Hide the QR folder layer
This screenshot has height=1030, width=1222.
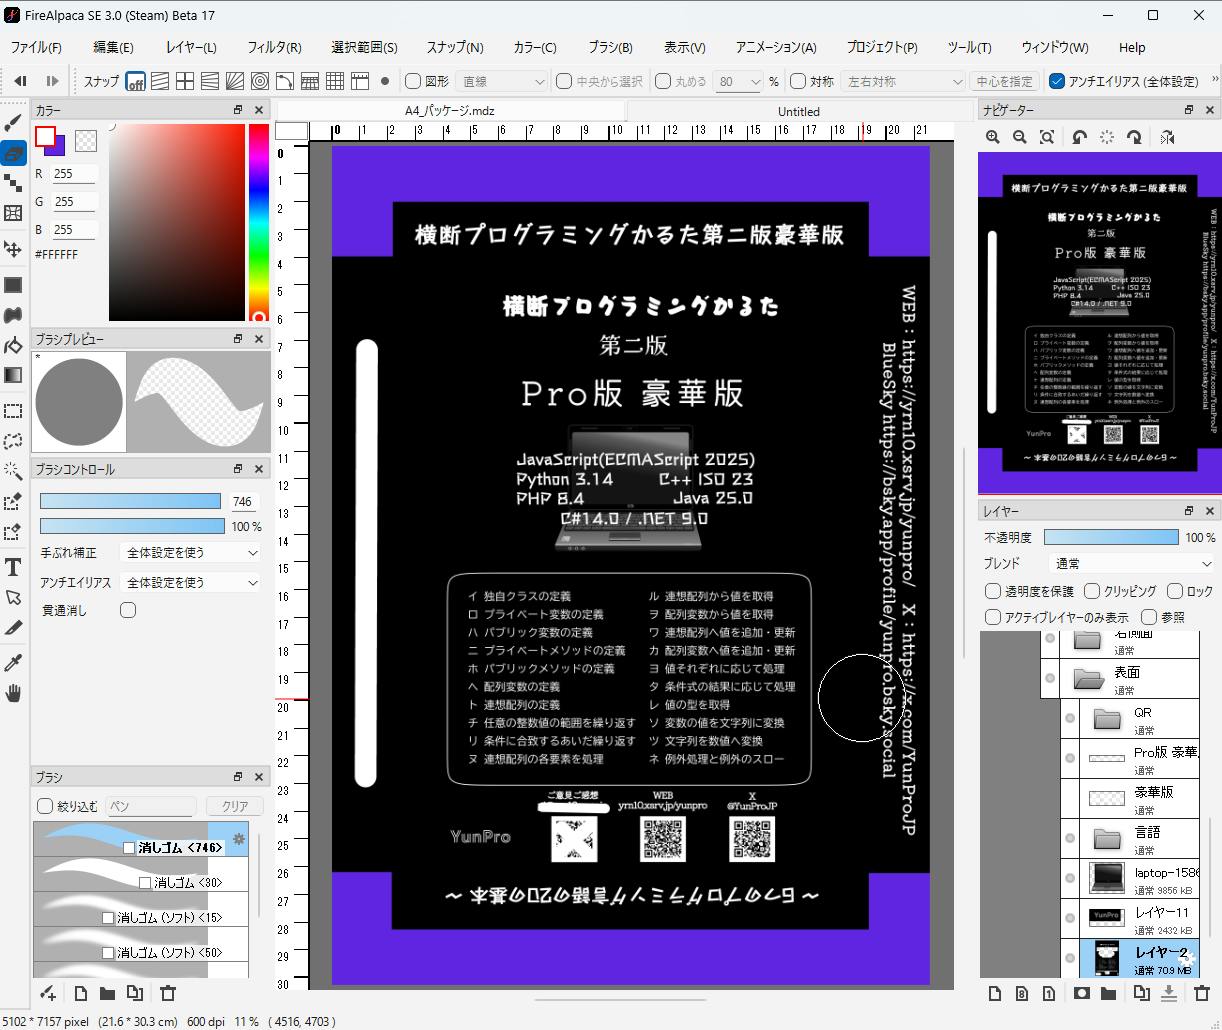(1070, 718)
